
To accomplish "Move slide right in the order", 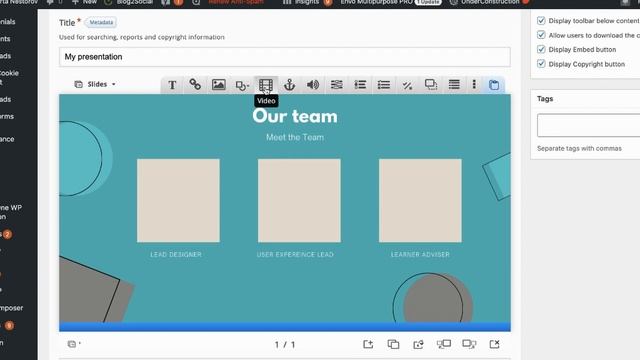I will (x=469, y=344).
